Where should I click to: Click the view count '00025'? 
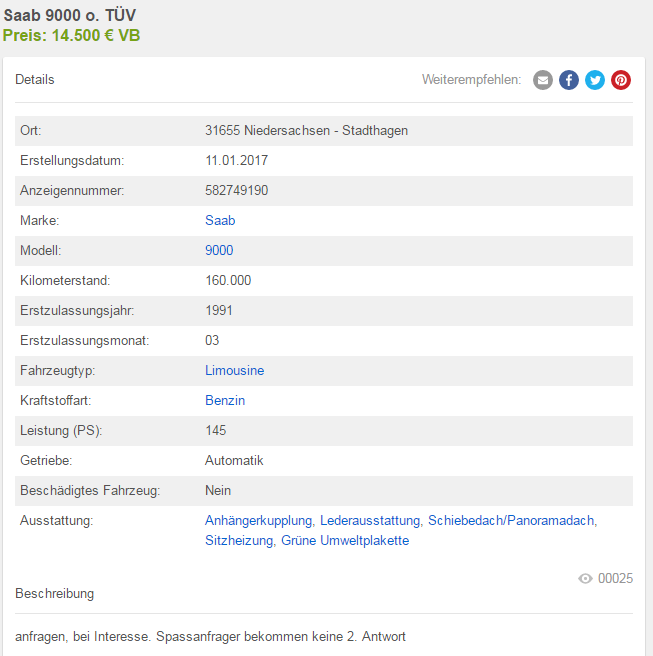(x=615, y=578)
